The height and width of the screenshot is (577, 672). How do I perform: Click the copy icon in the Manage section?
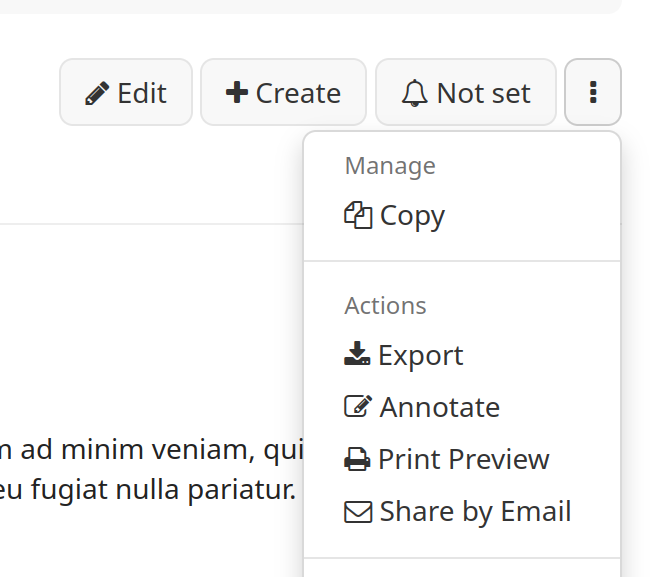click(x=357, y=215)
